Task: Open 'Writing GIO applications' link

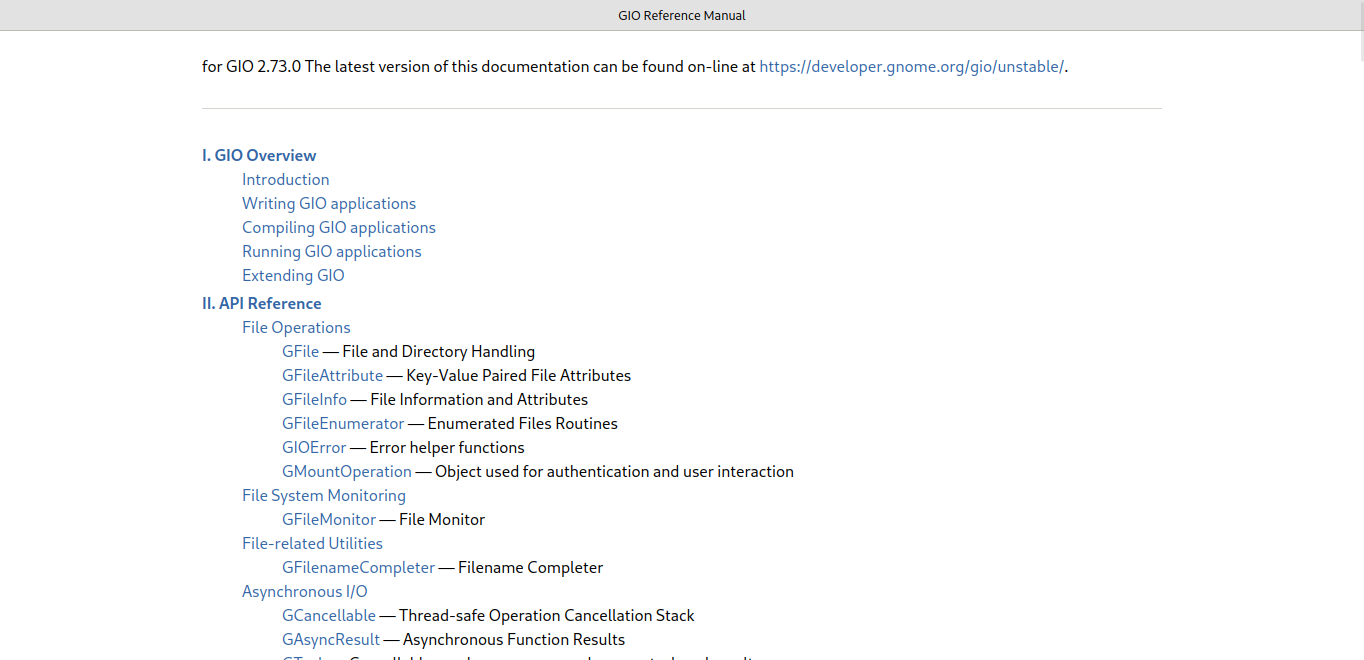Action: [329, 203]
